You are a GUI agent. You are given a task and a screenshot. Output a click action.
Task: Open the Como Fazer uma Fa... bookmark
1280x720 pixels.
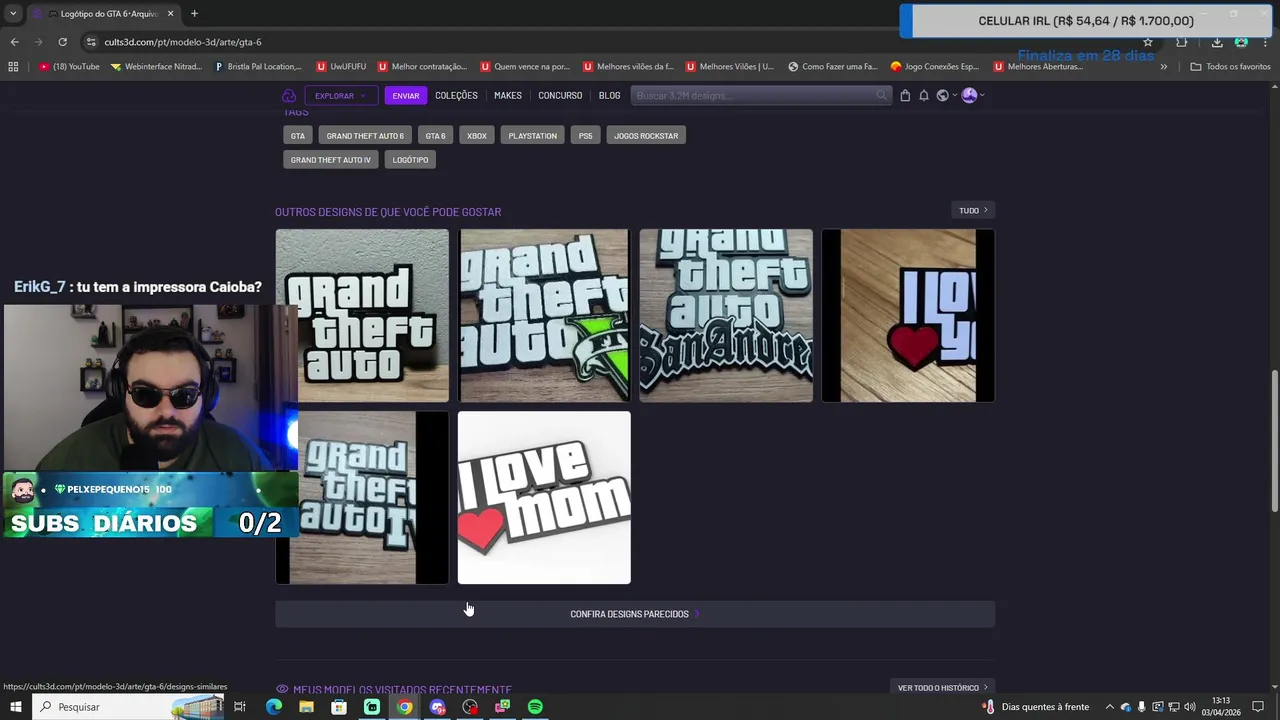coord(832,67)
